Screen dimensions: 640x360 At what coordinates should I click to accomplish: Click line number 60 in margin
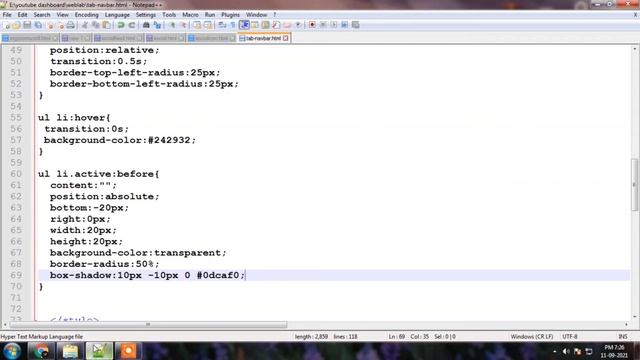[16, 174]
